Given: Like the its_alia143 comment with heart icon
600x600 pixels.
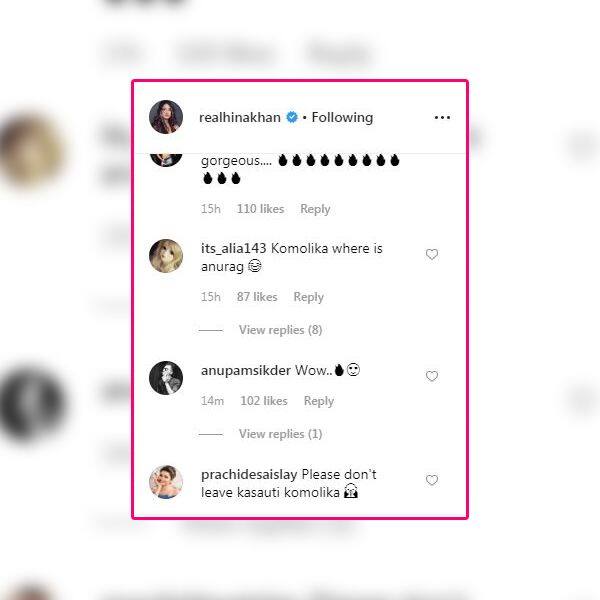Looking at the screenshot, I should coord(432,254).
